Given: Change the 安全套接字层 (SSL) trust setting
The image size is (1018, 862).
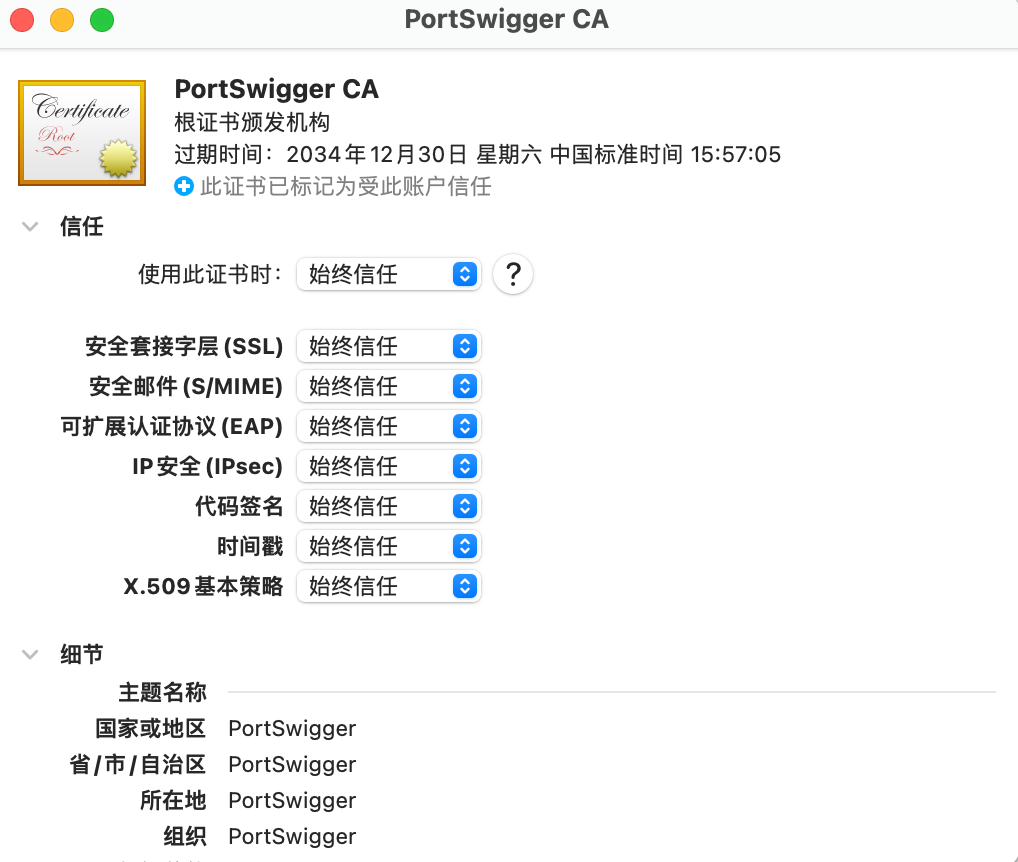Looking at the screenshot, I should click(x=388, y=346).
